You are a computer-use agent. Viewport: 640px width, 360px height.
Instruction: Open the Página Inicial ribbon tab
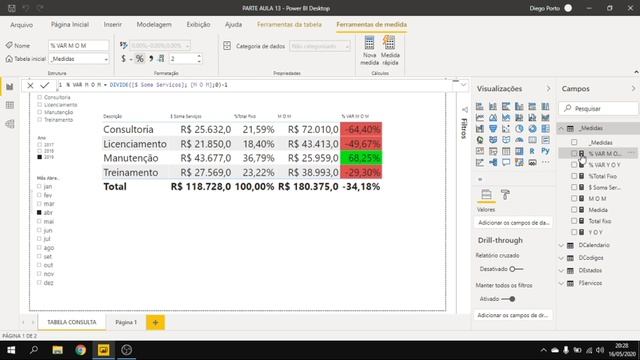click(x=70, y=24)
